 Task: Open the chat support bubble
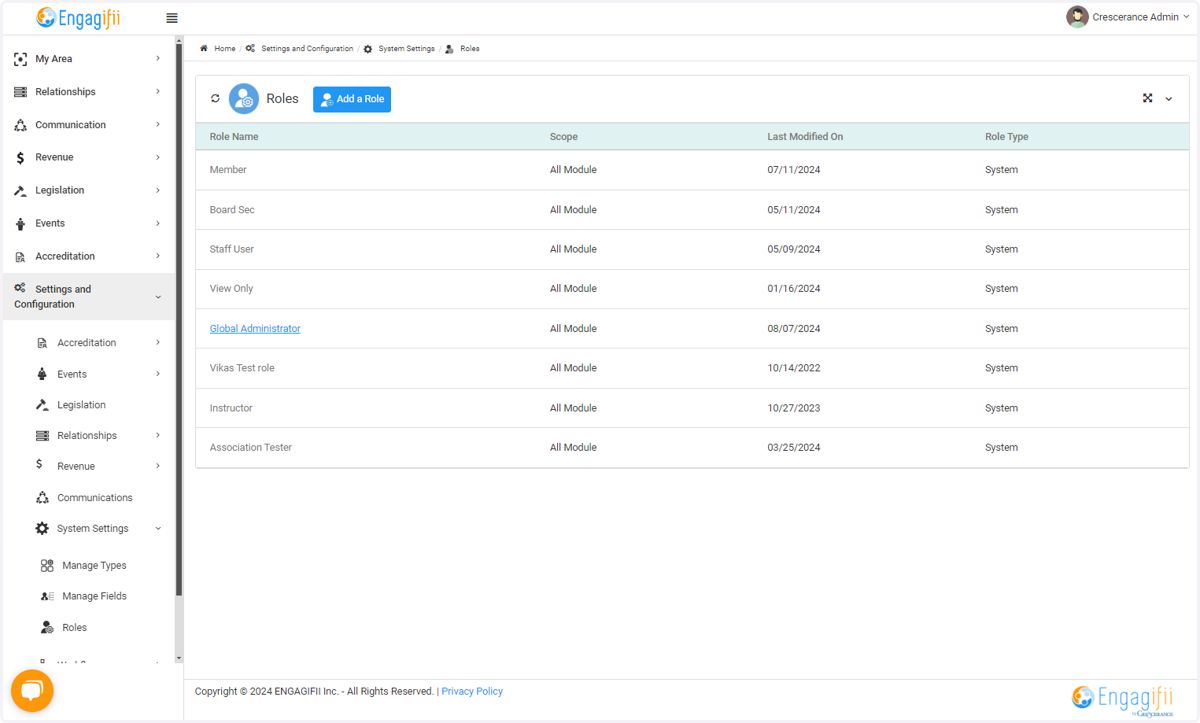tap(32, 691)
